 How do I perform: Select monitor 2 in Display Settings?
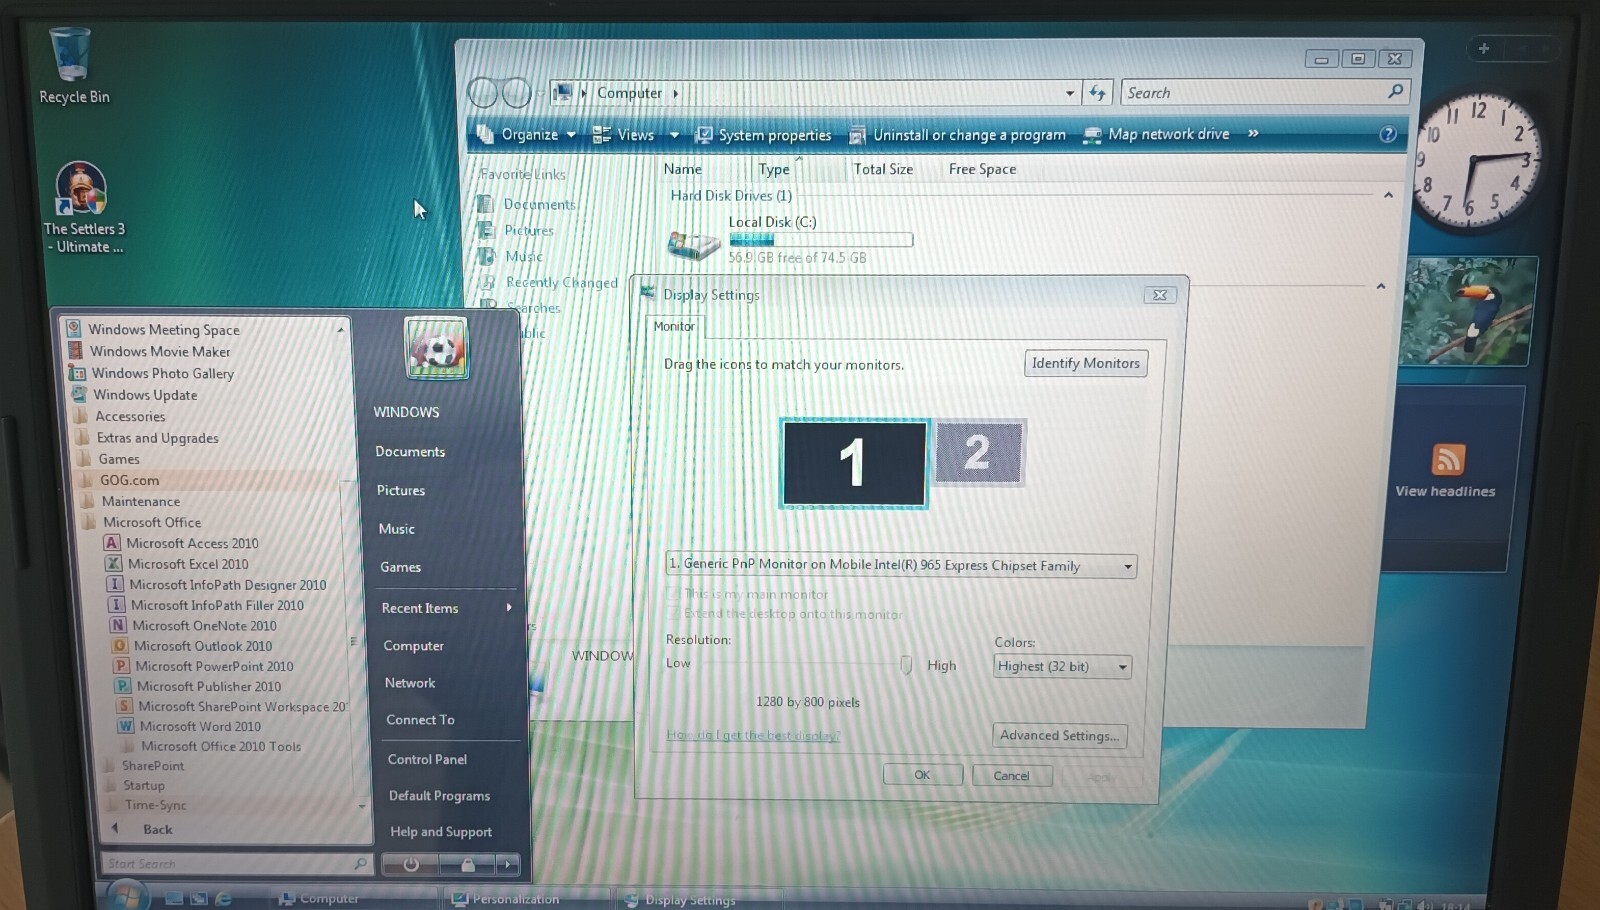(979, 453)
